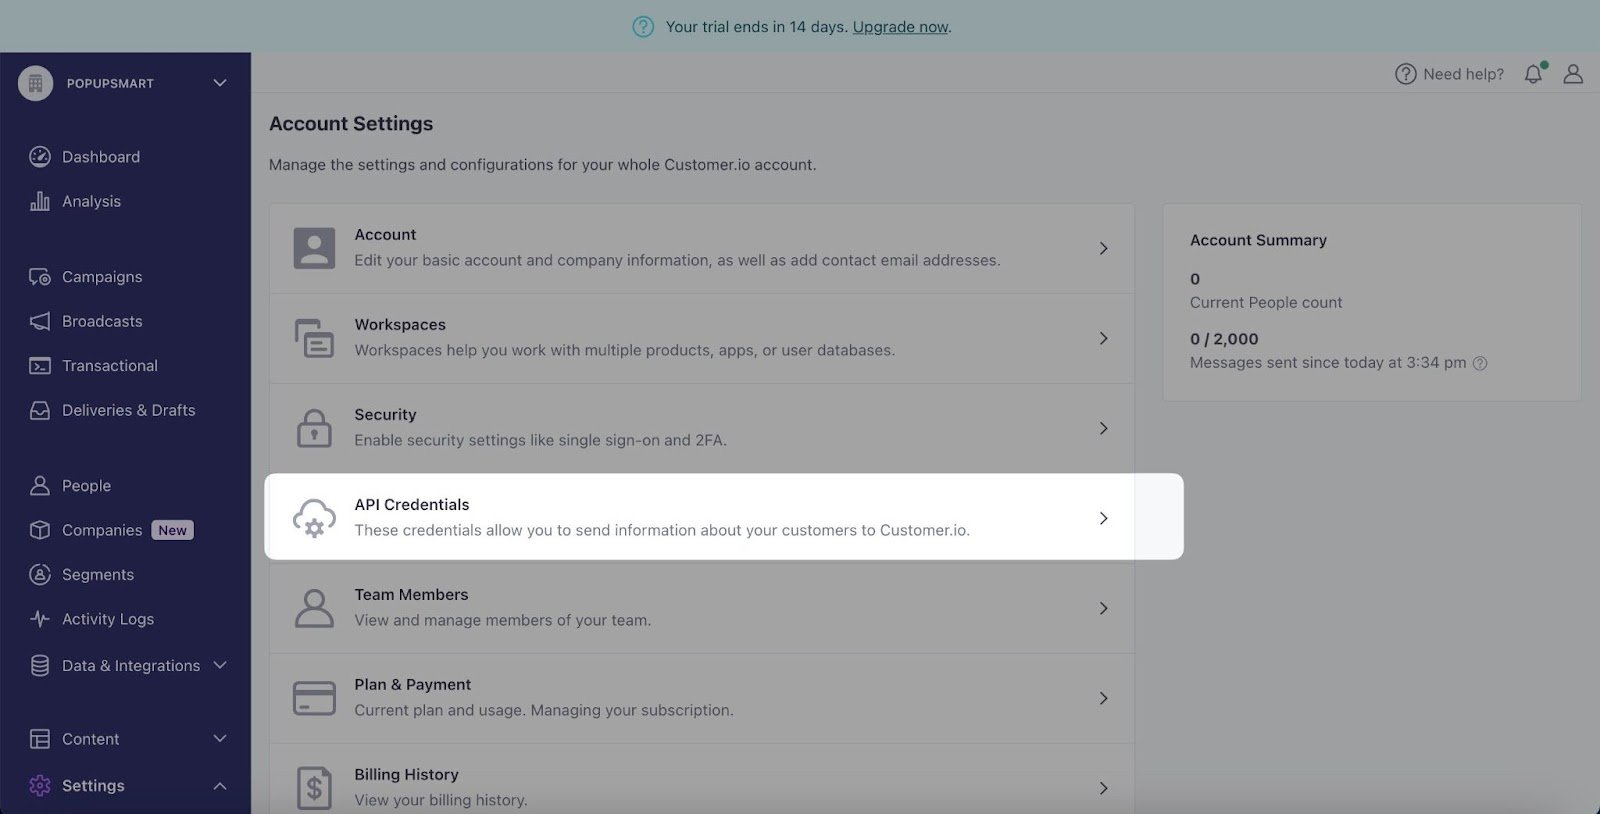Screen dimensions: 1600x814
Task: Open the Team Members settings row
Action: (701, 608)
